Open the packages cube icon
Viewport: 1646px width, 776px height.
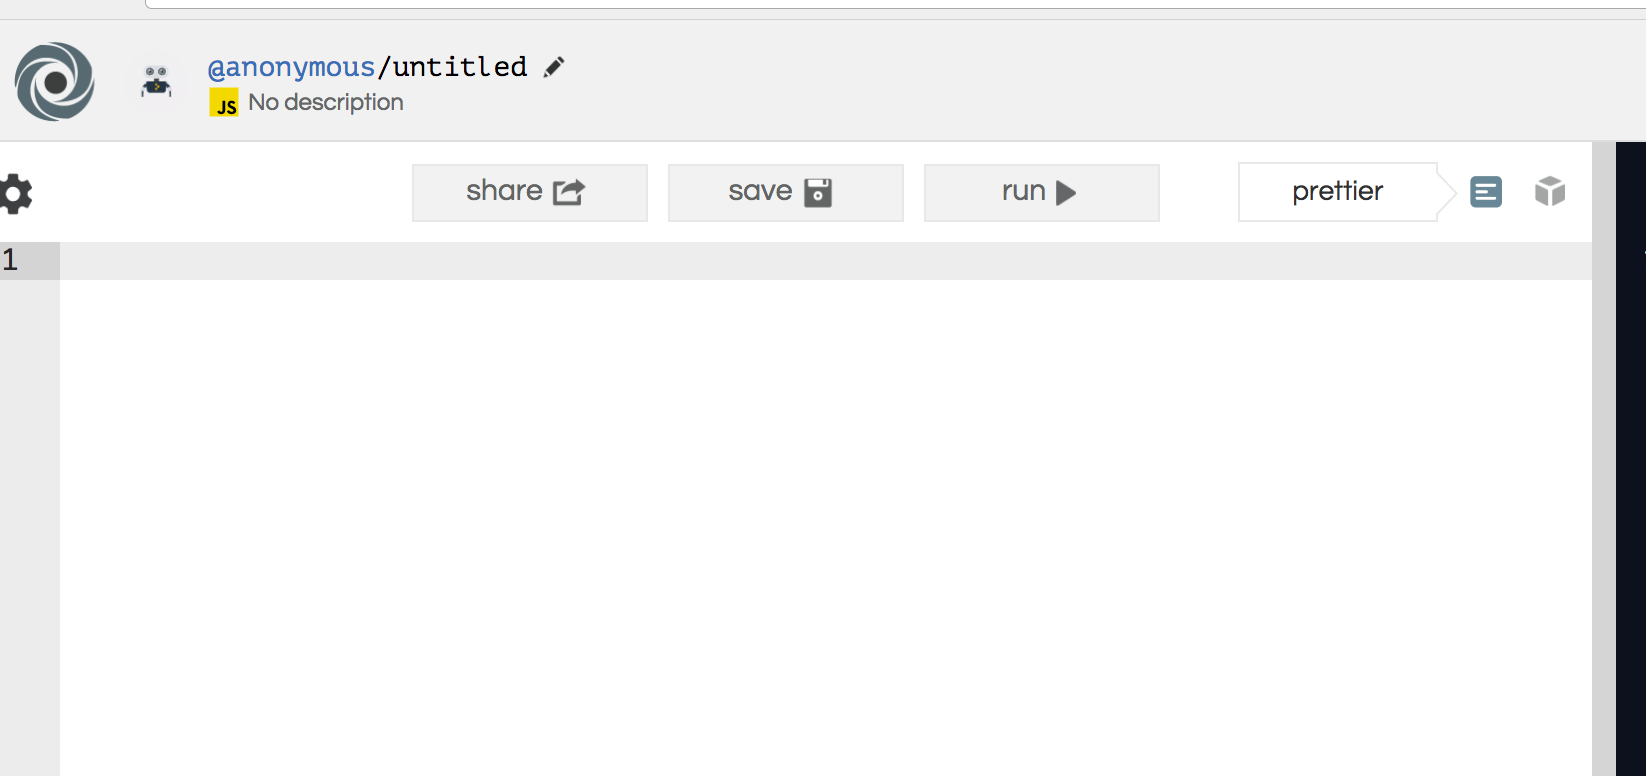pyautogui.click(x=1550, y=191)
